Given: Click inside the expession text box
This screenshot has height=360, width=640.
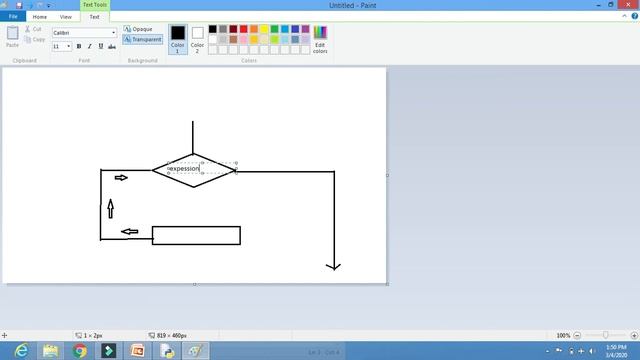Looking at the screenshot, I should pyautogui.click(x=202, y=168).
